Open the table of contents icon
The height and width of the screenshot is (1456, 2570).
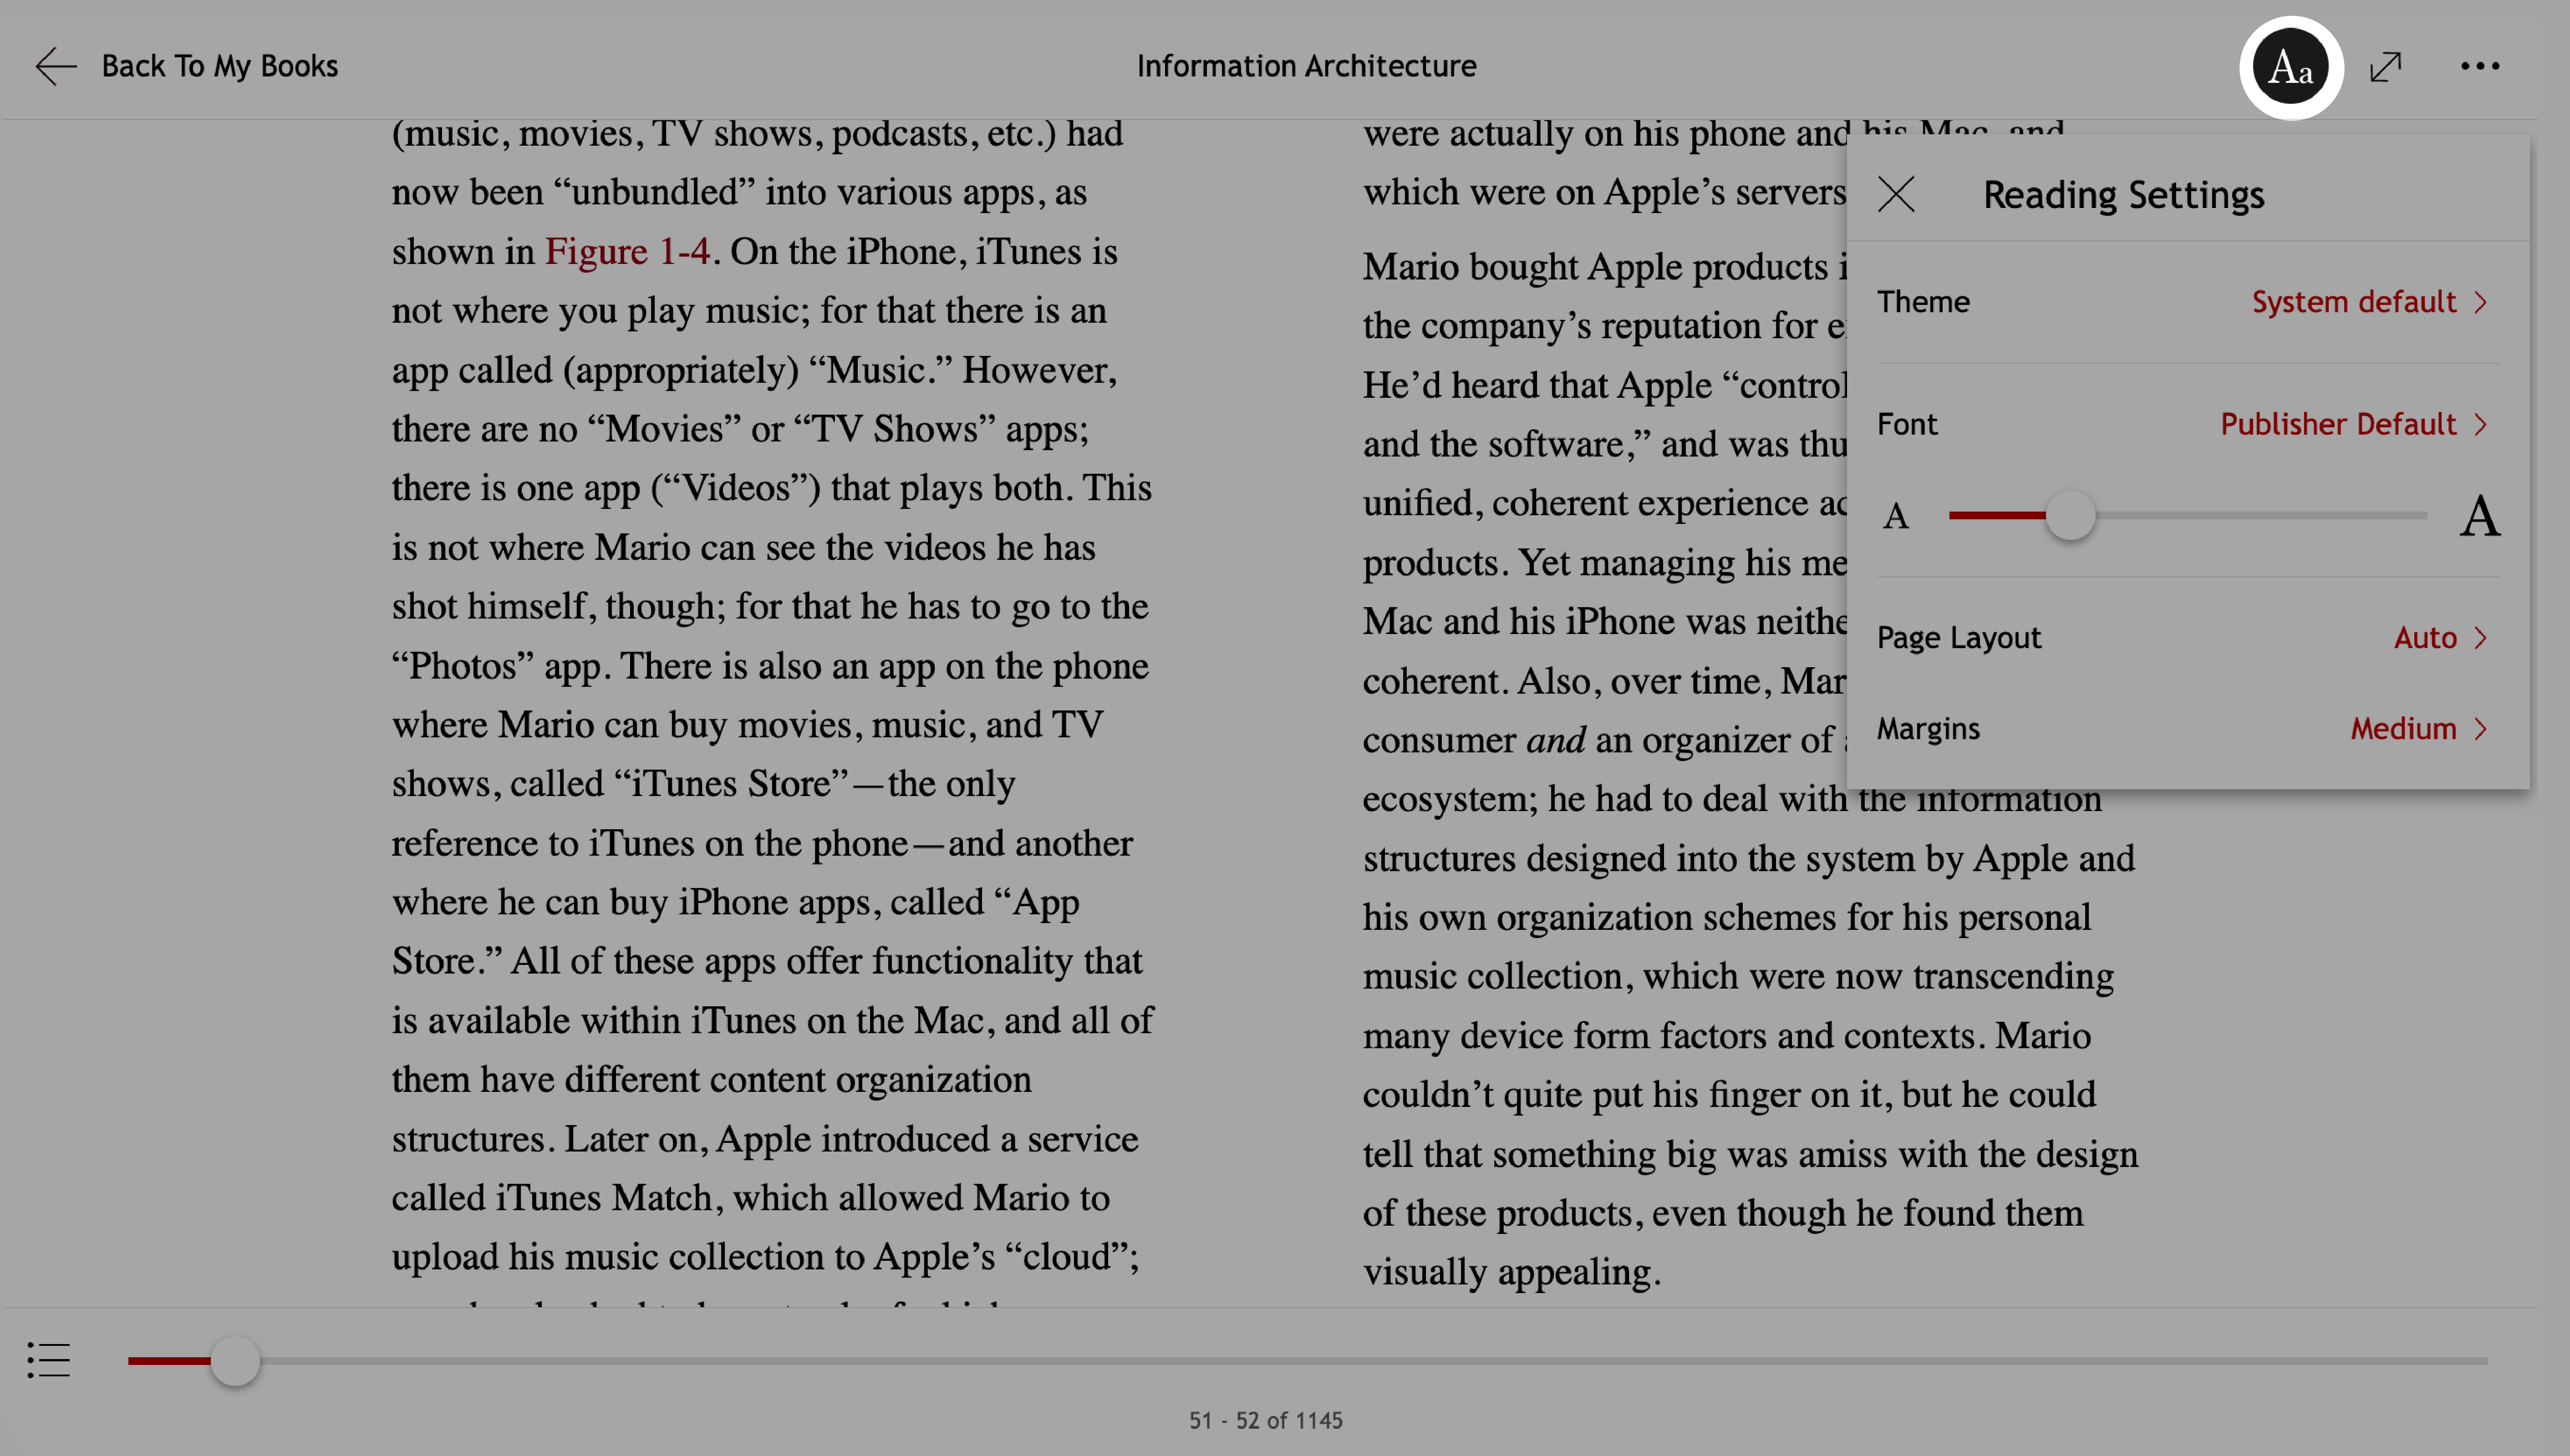point(48,1361)
